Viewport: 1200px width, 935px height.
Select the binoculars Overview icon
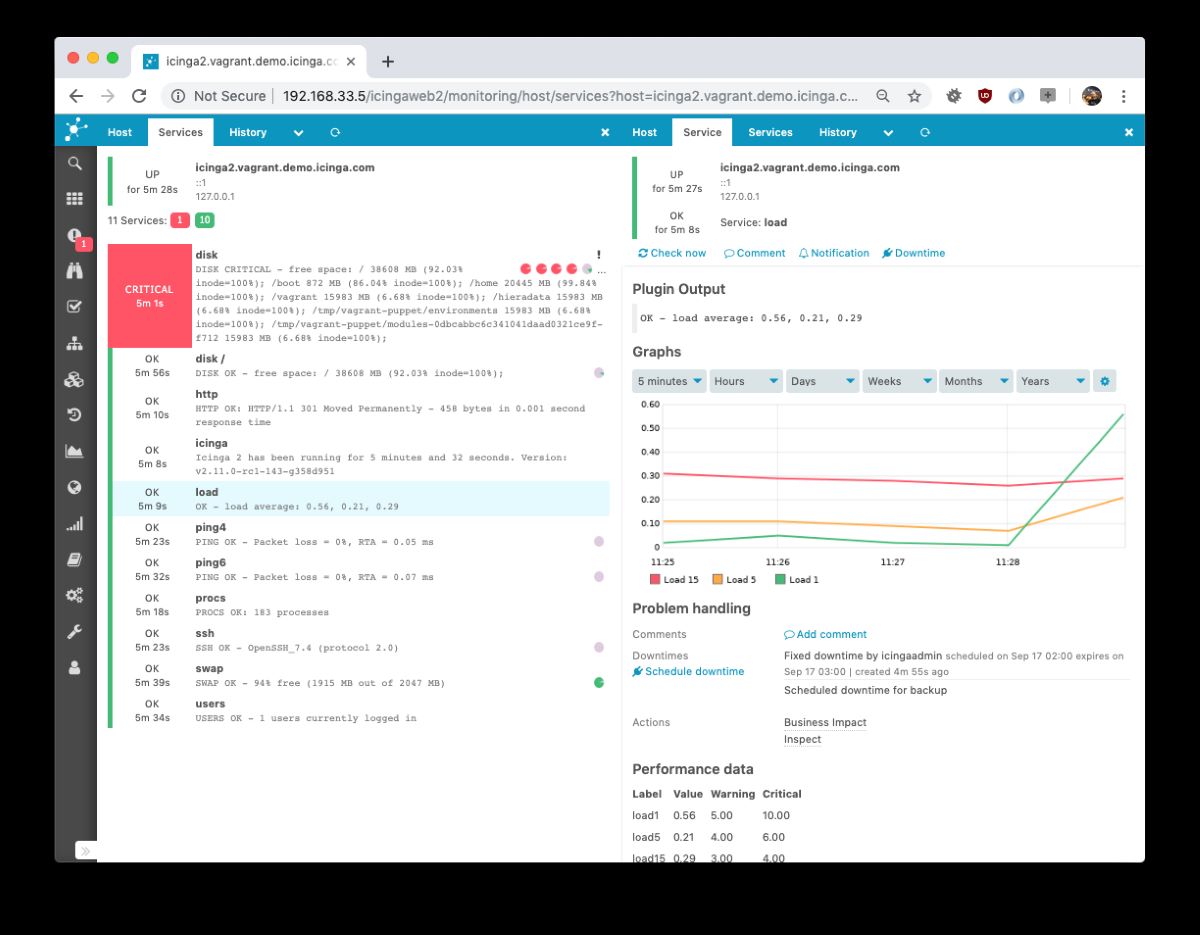point(74,271)
